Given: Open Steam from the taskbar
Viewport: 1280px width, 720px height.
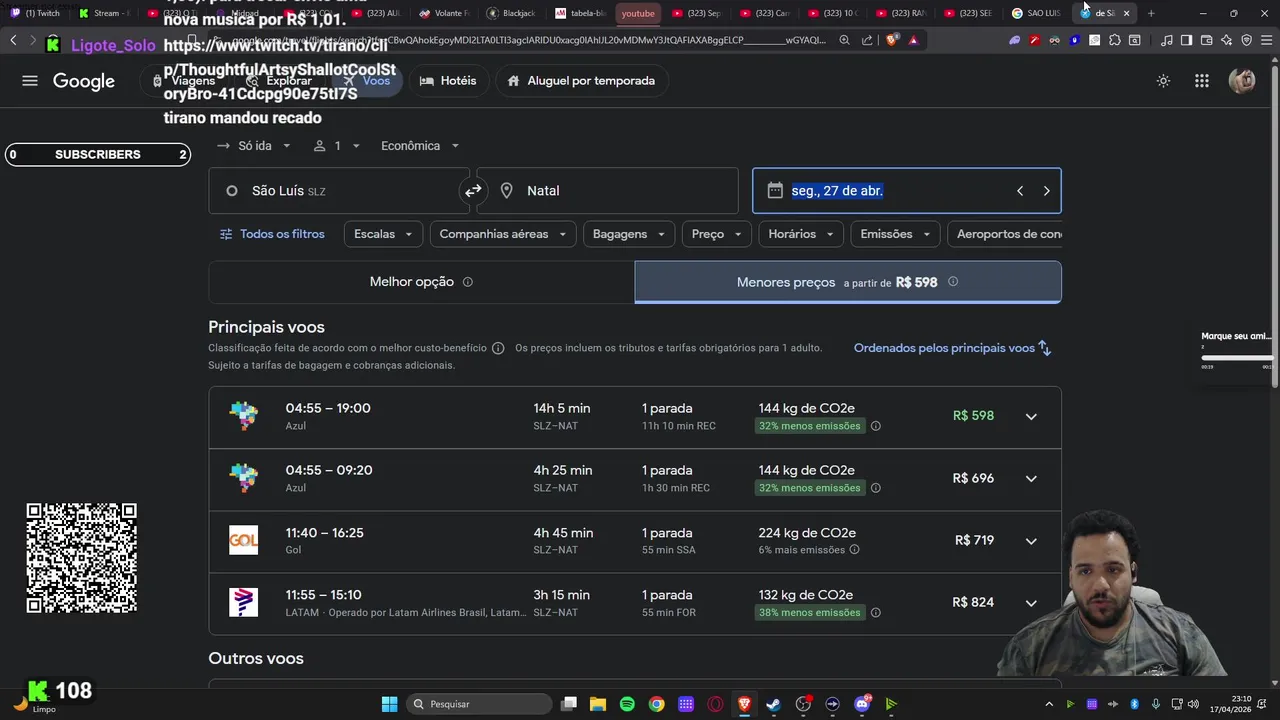Looking at the screenshot, I should [773, 704].
